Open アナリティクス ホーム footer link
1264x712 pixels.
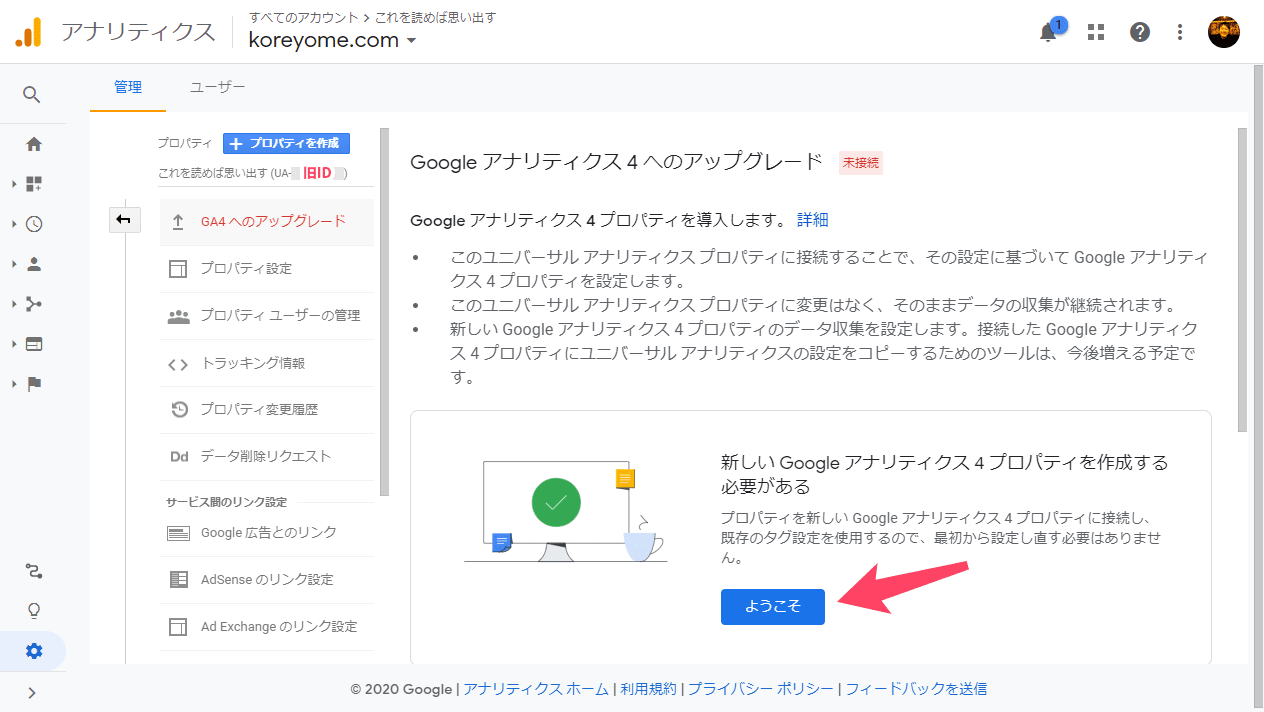(x=535, y=689)
